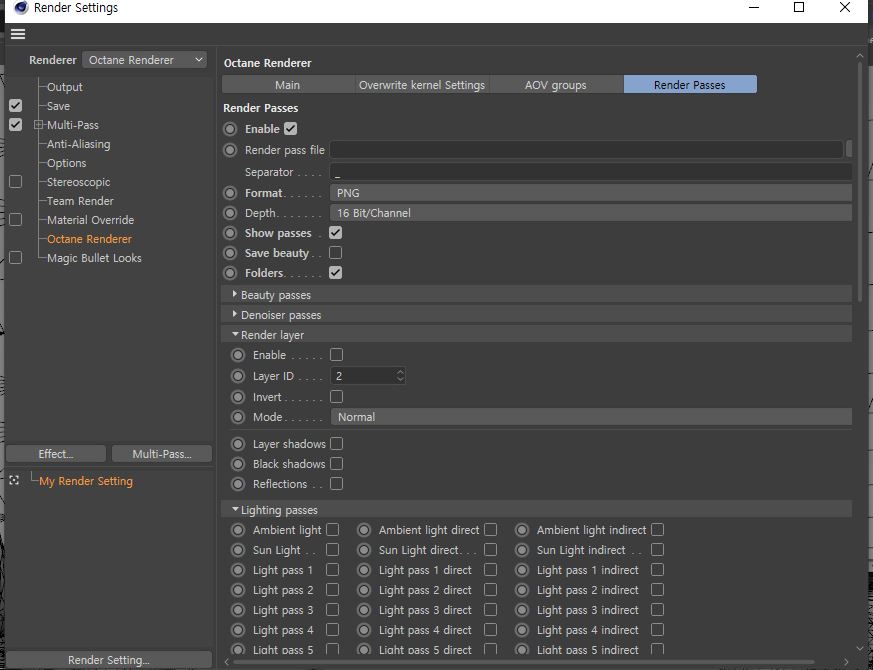Click the animation dot beside Reflections
Screen dimensions: 873x670
pos(238,485)
